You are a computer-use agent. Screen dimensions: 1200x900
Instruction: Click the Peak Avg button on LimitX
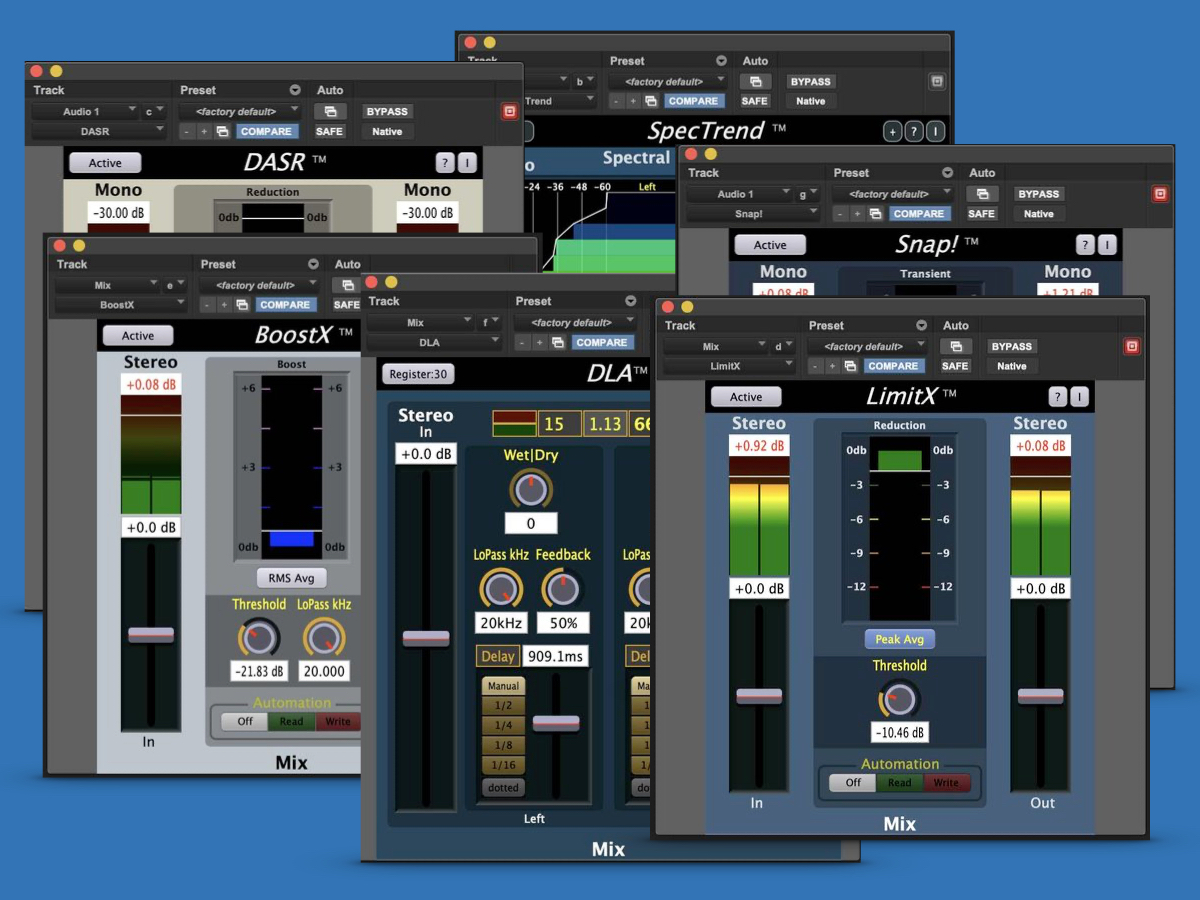point(898,639)
